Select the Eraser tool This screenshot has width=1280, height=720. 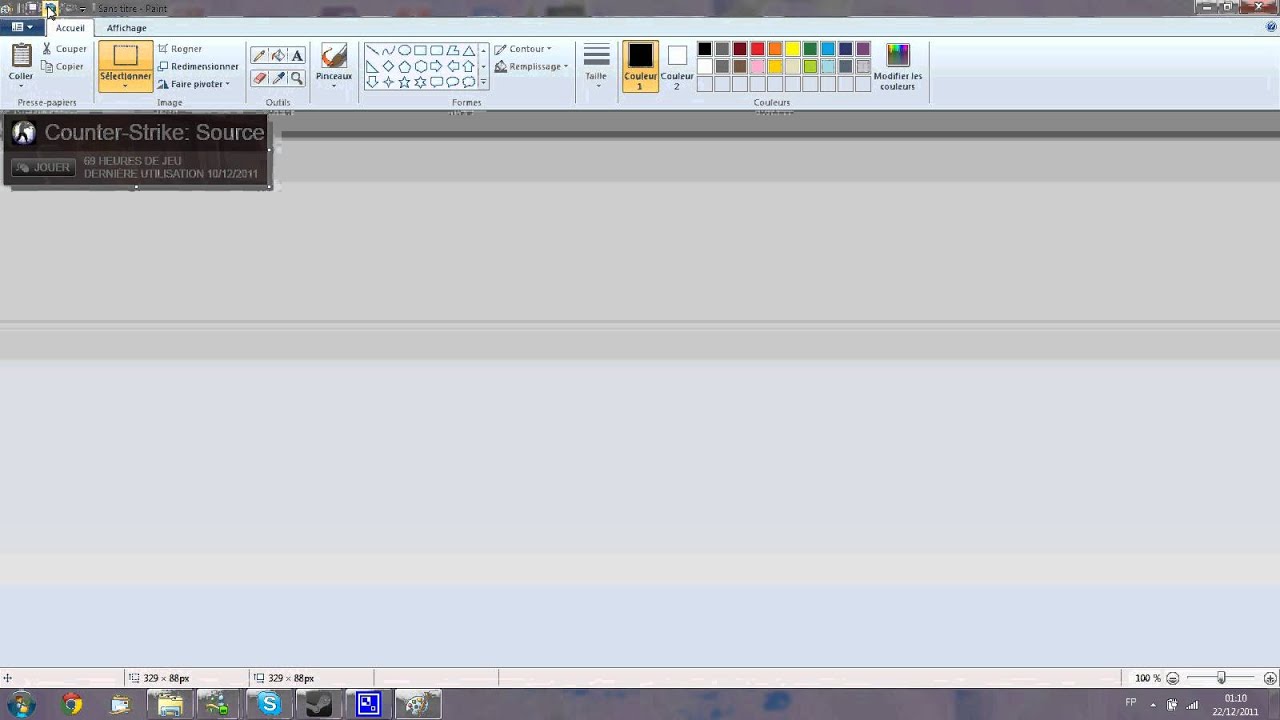coord(259,78)
